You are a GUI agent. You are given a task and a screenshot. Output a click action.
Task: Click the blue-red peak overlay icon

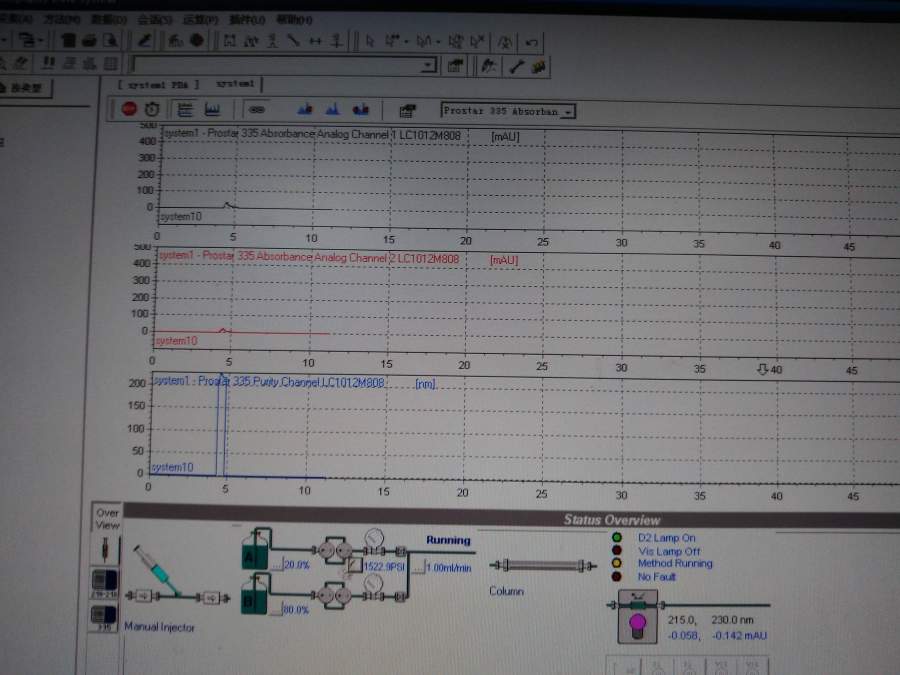pyautogui.click(x=360, y=110)
